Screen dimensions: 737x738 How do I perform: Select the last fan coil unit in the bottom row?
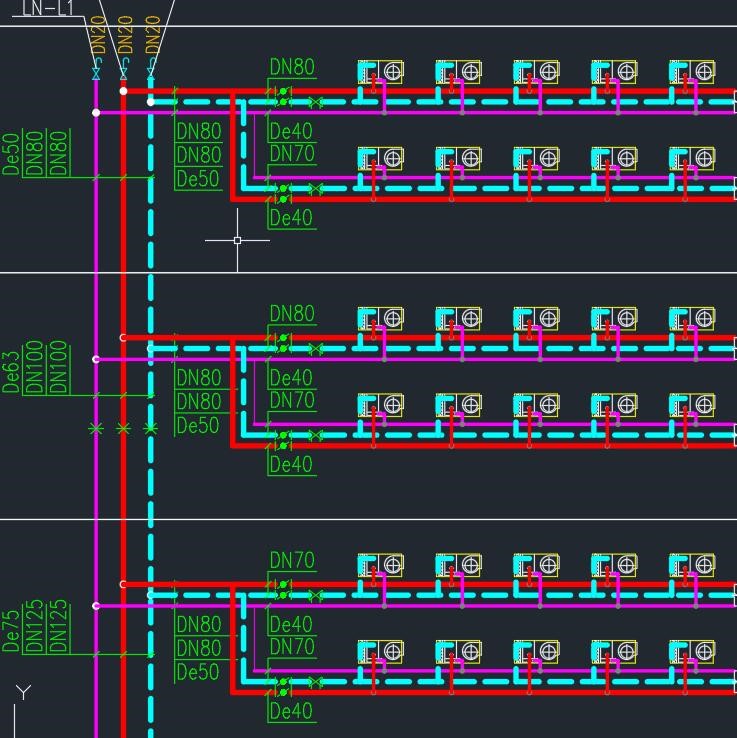pyautogui.click(x=692, y=653)
